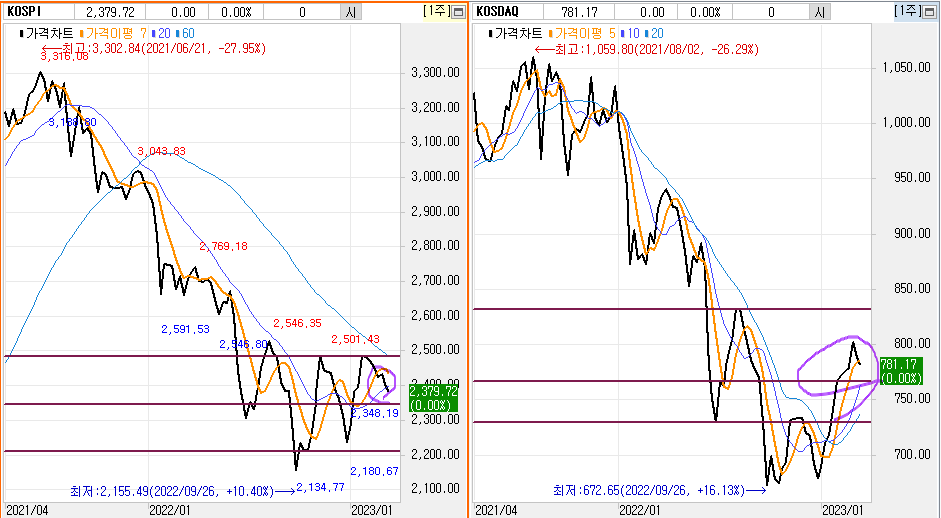Click the 2,134.77 label on KOSPI chart
This screenshot has height=518, width=941.
(x=320, y=487)
